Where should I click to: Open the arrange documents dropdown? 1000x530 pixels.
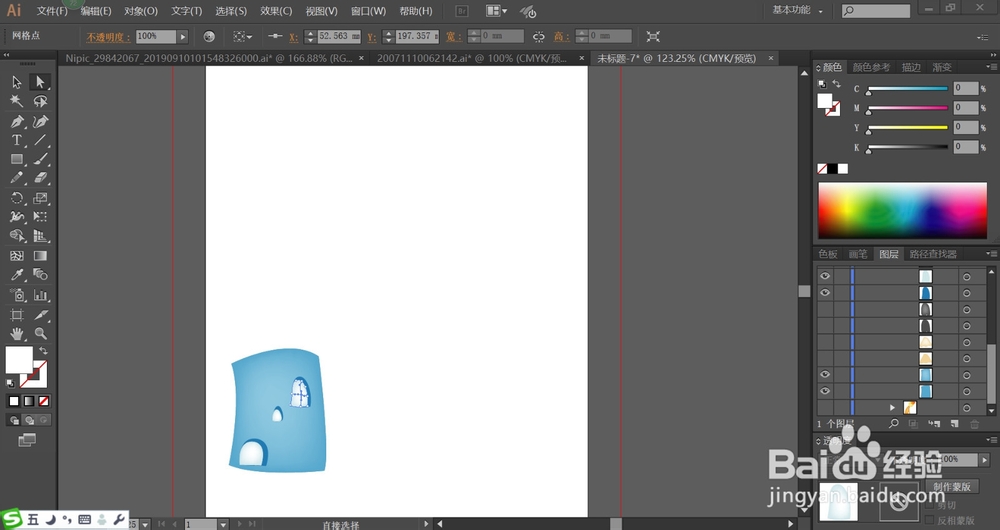click(x=497, y=11)
